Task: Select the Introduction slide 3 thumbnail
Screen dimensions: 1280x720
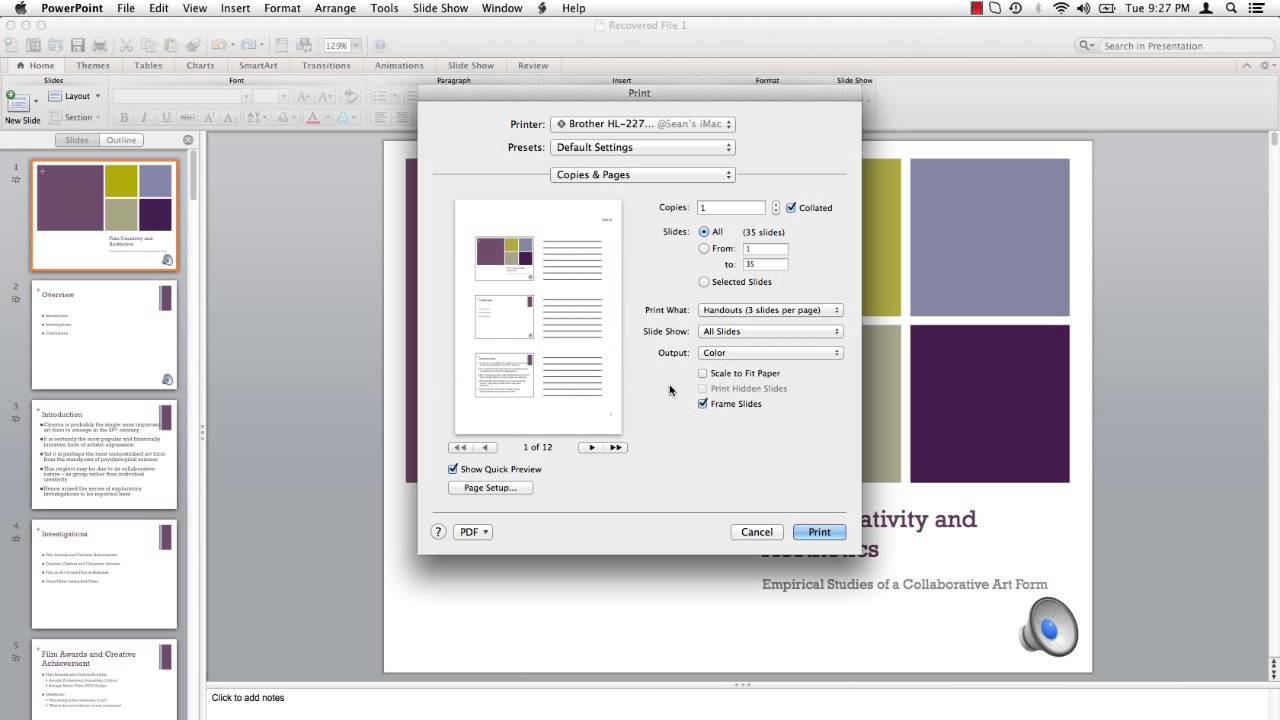Action: point(104,455)
